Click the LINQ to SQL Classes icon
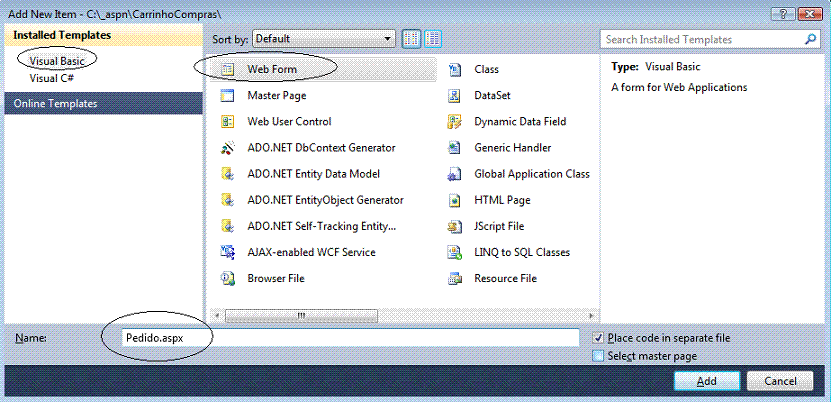The image size is (831, 402). coord(455,252)
